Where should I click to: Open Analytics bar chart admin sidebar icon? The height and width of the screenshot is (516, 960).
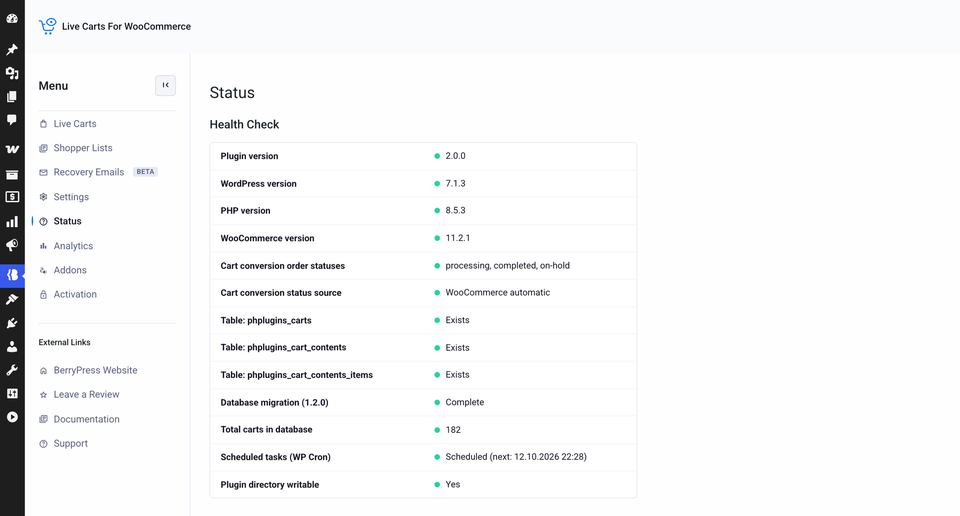(x=12, y=222)
